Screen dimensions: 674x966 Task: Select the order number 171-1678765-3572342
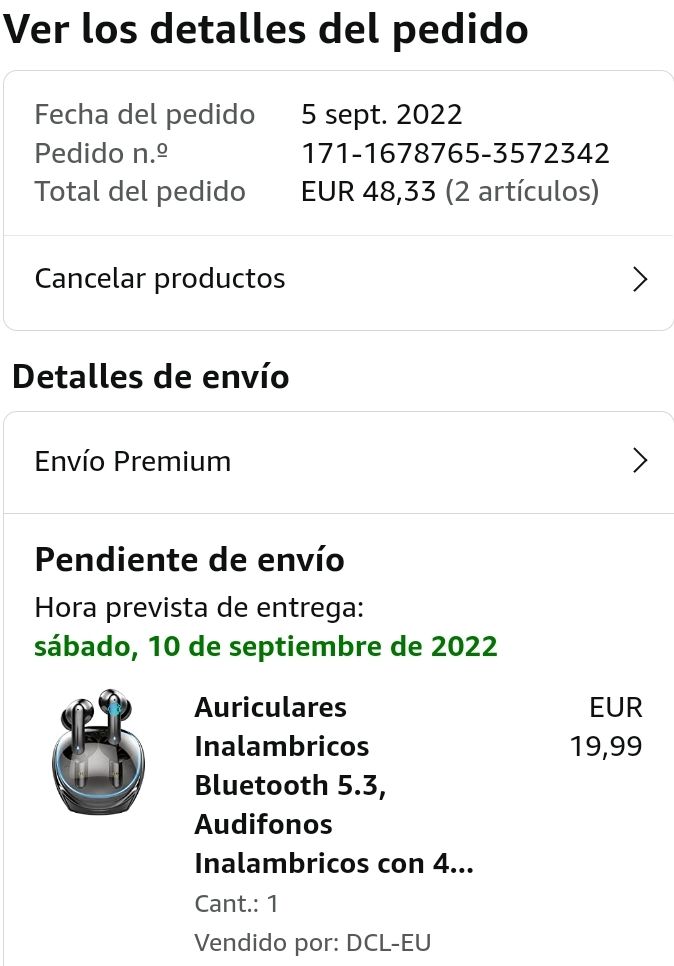[455, 153]
